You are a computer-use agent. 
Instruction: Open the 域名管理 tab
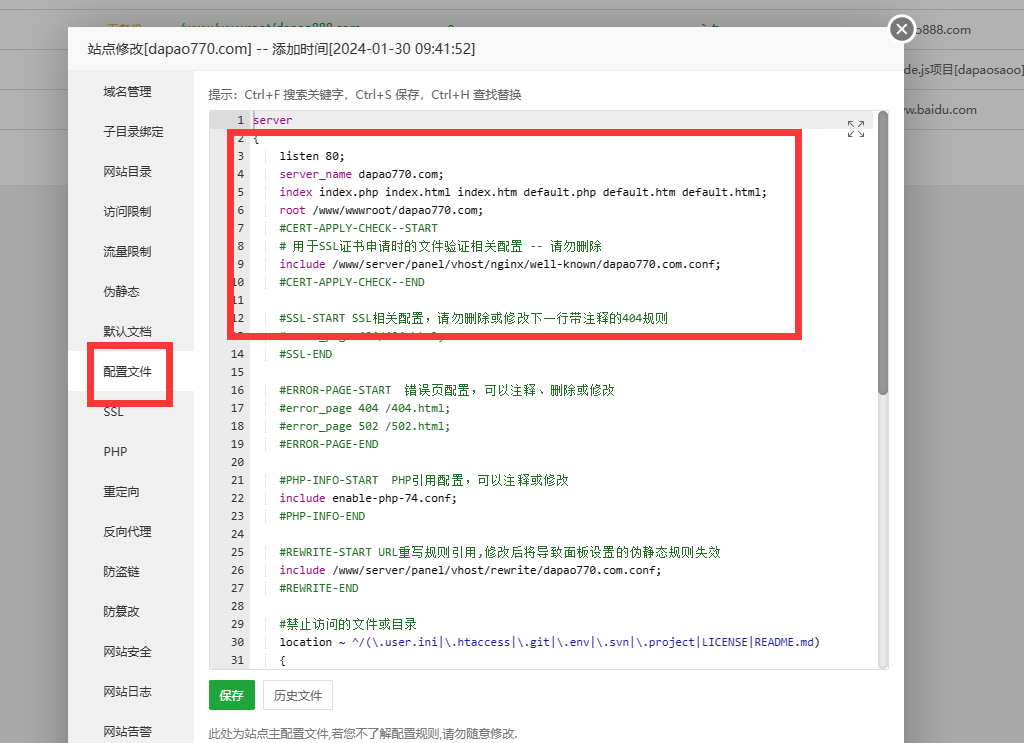pos(127,91)
